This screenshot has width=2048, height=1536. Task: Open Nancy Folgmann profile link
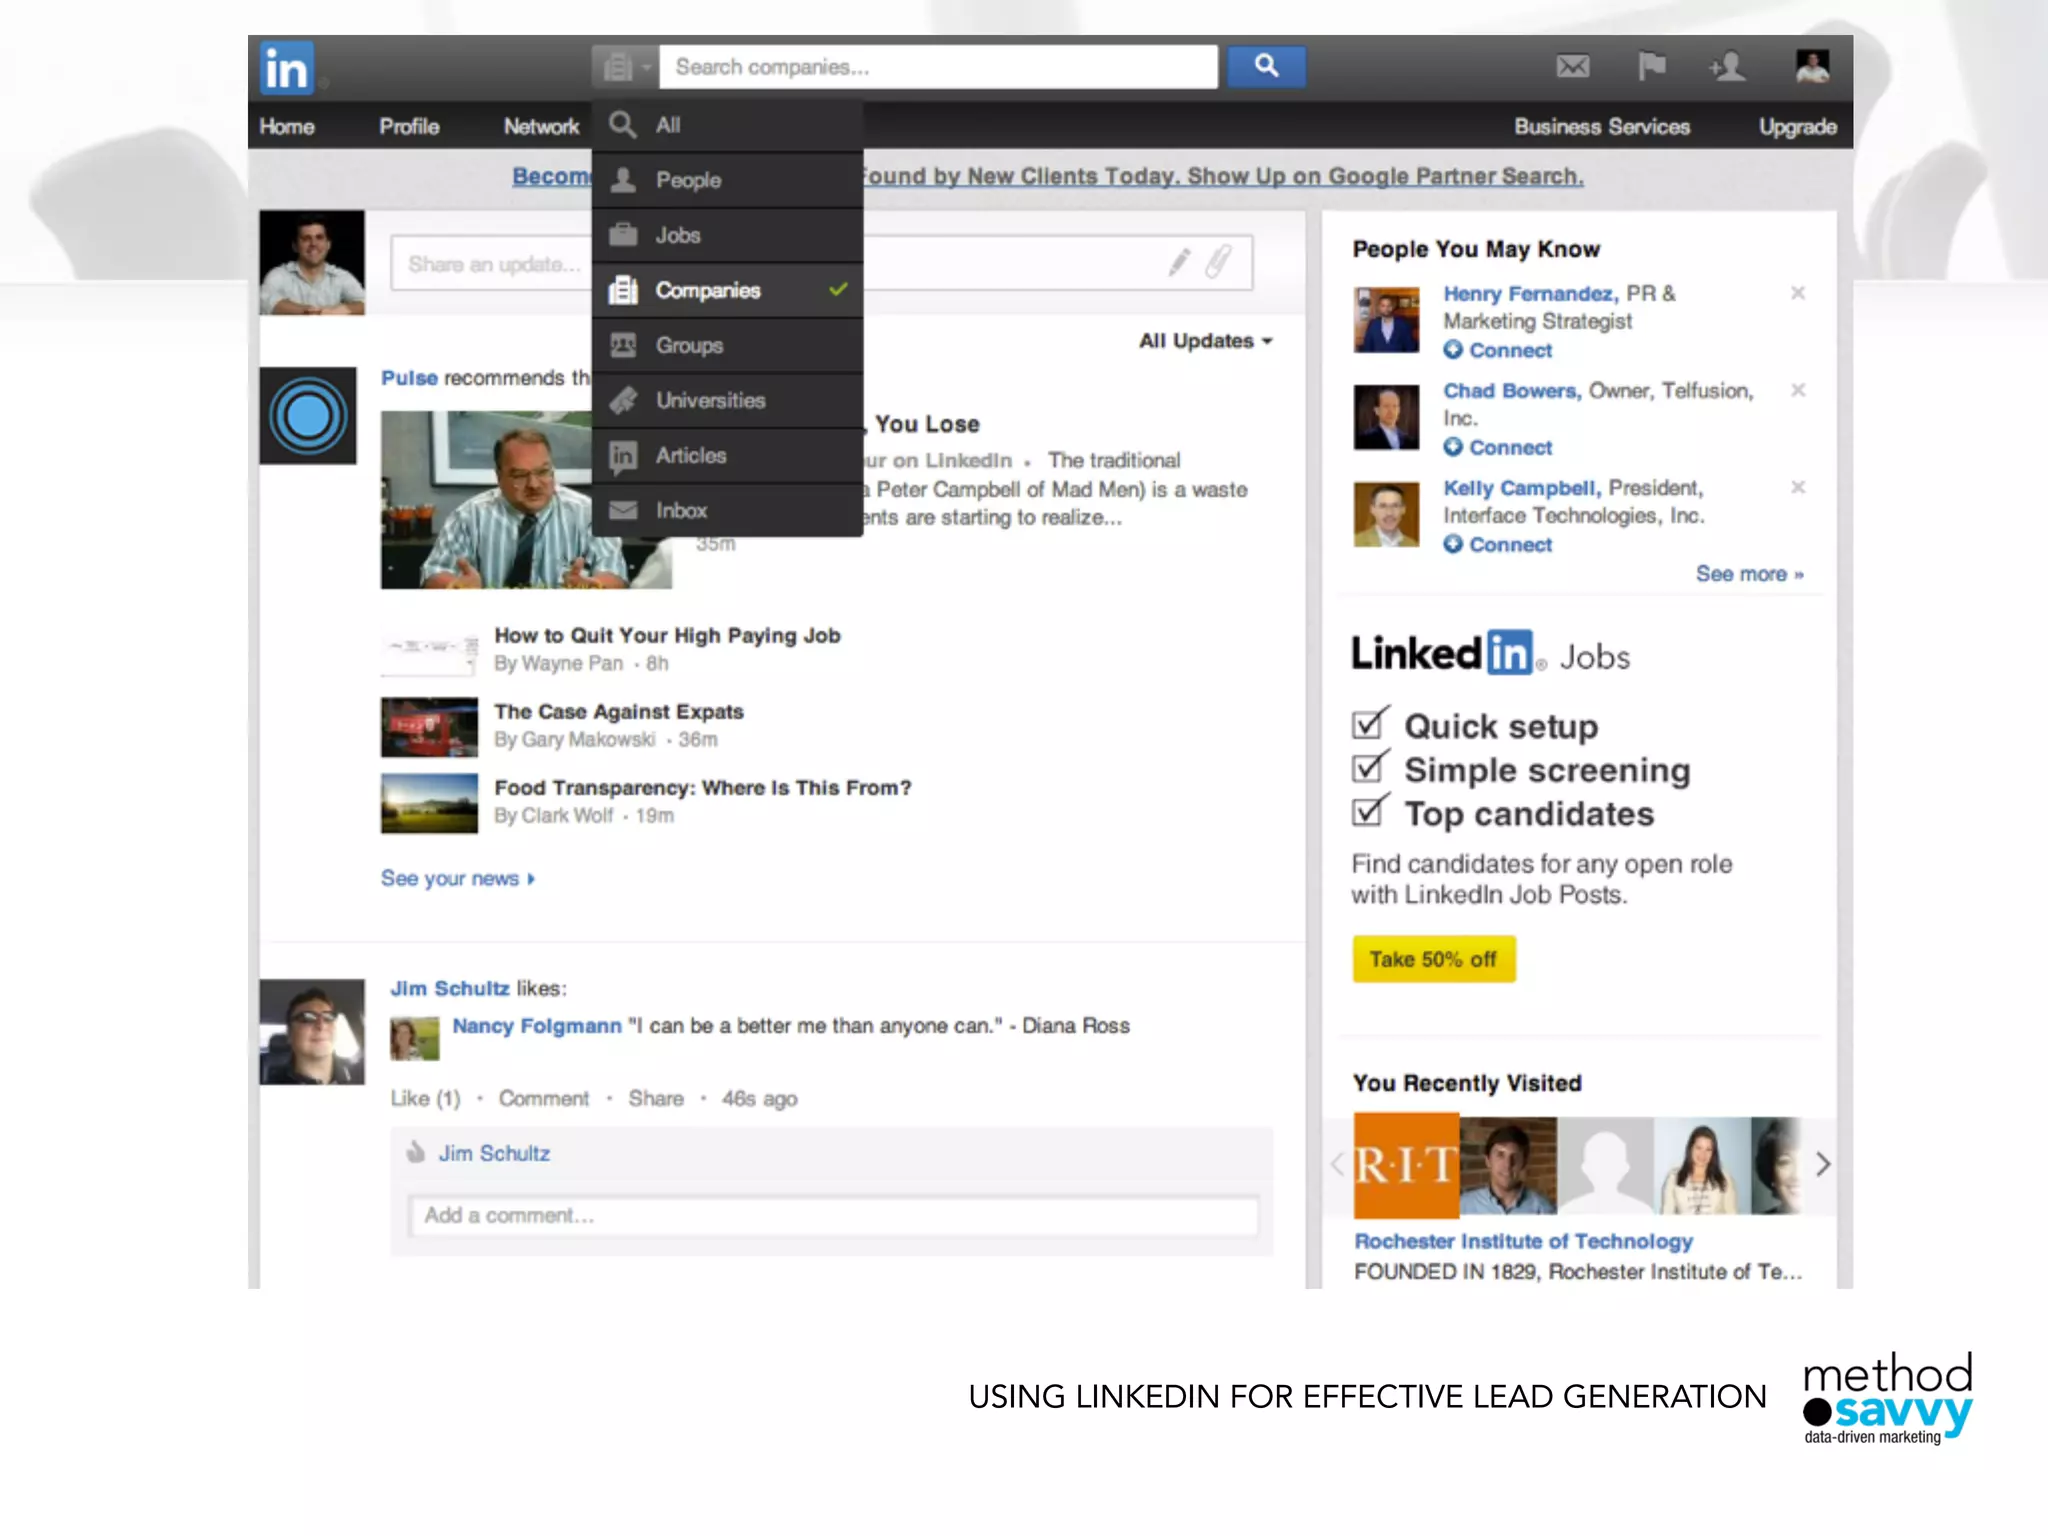point(537,1026)
